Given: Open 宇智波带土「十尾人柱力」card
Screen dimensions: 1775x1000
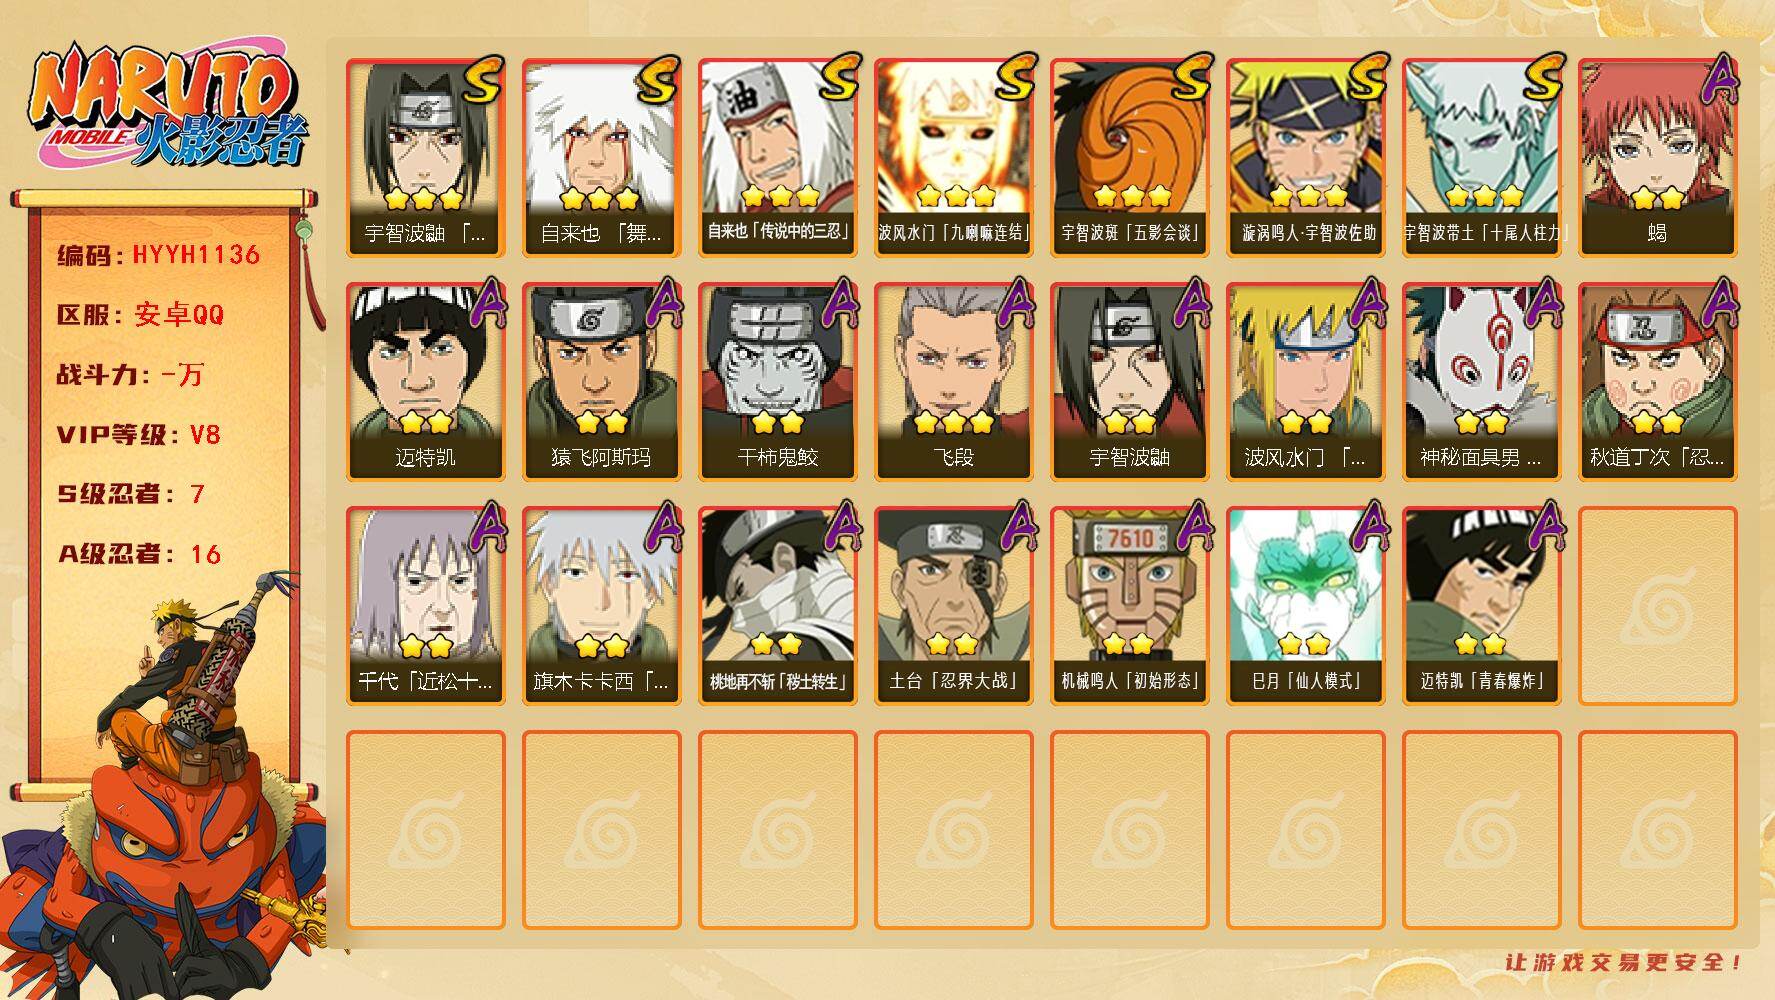Looking at the screenshot, I should (x=1481, y=158).
